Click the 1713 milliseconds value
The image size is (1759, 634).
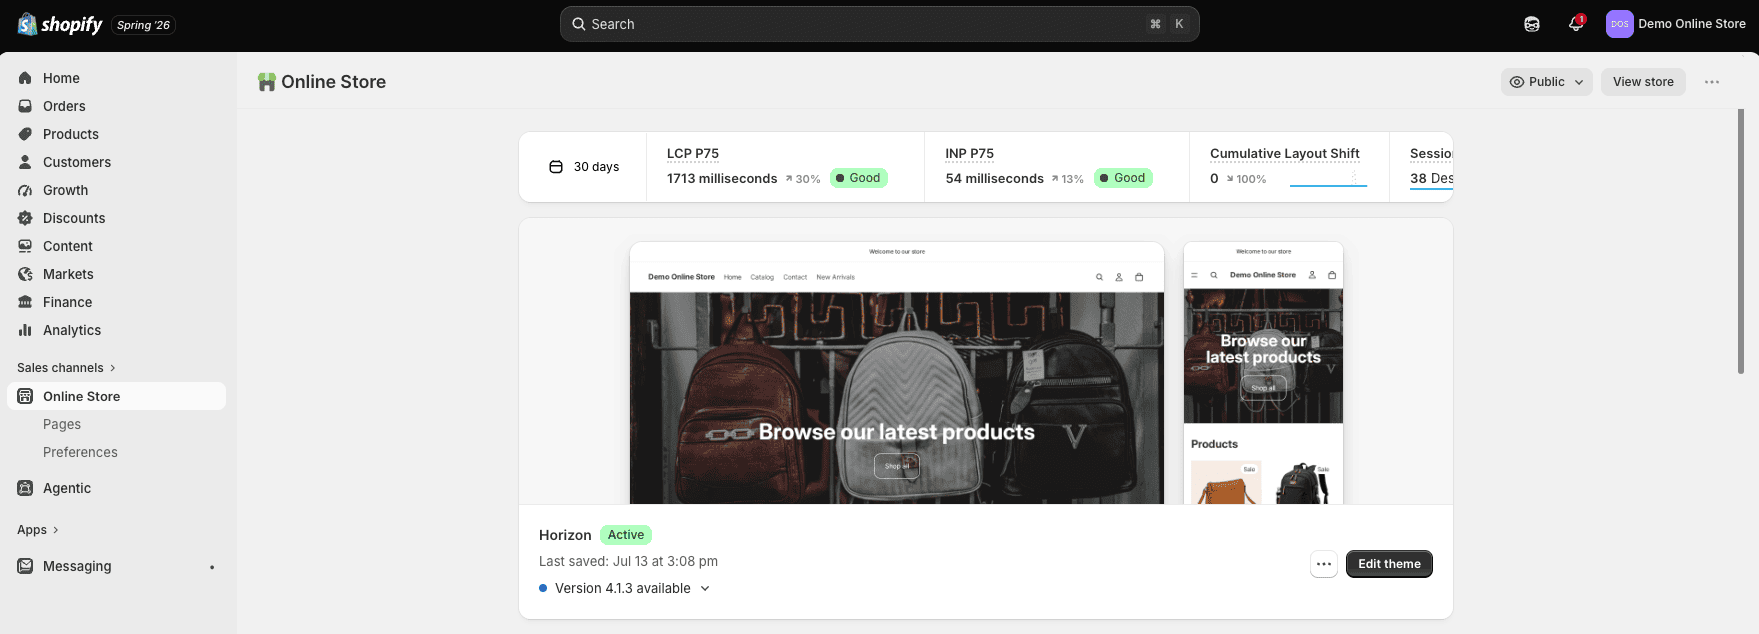click(x=722, y=178)
